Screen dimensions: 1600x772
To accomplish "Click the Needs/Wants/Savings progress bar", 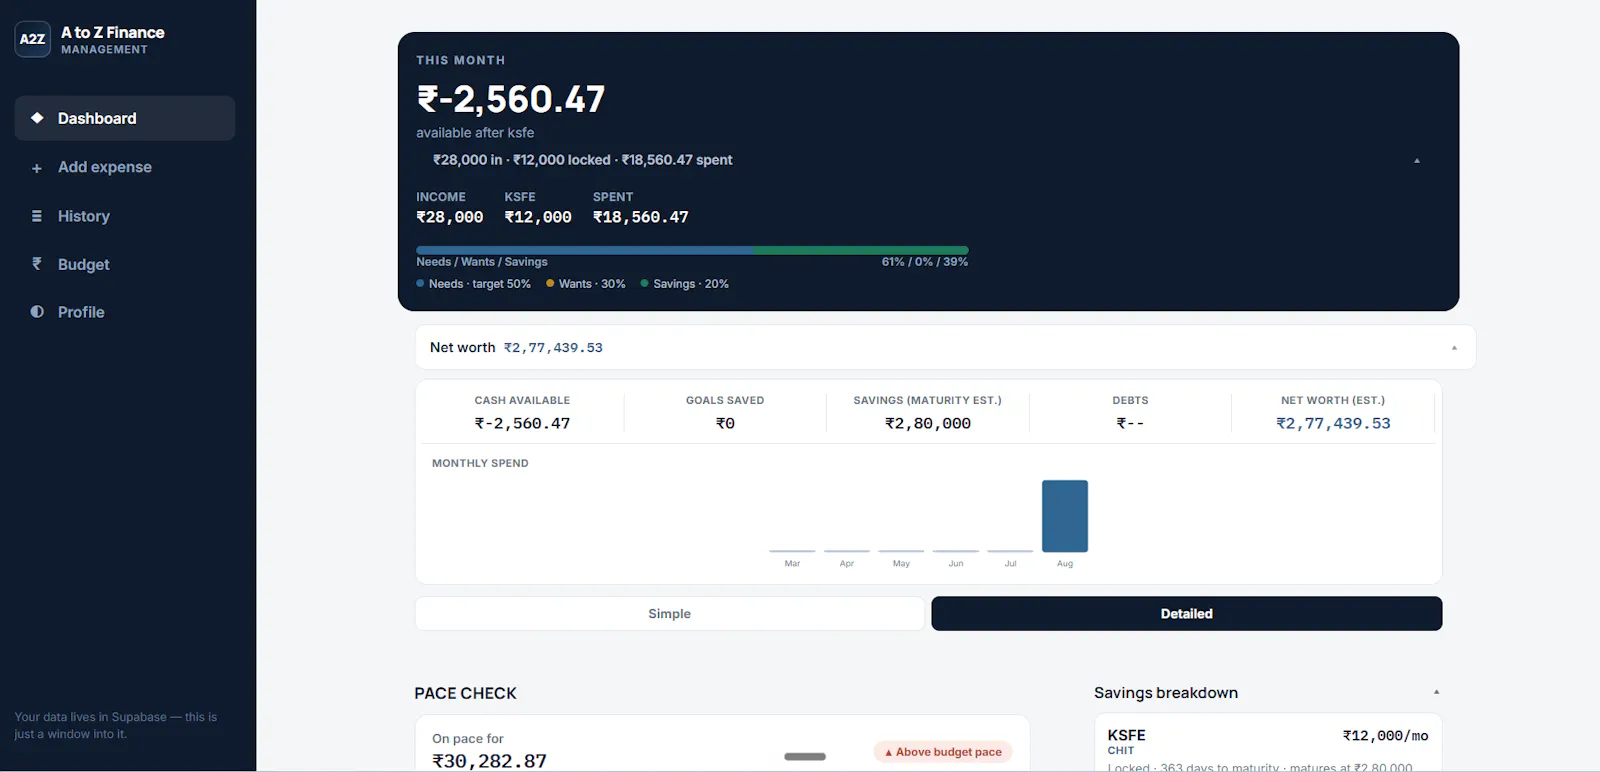I will (692, 250).
